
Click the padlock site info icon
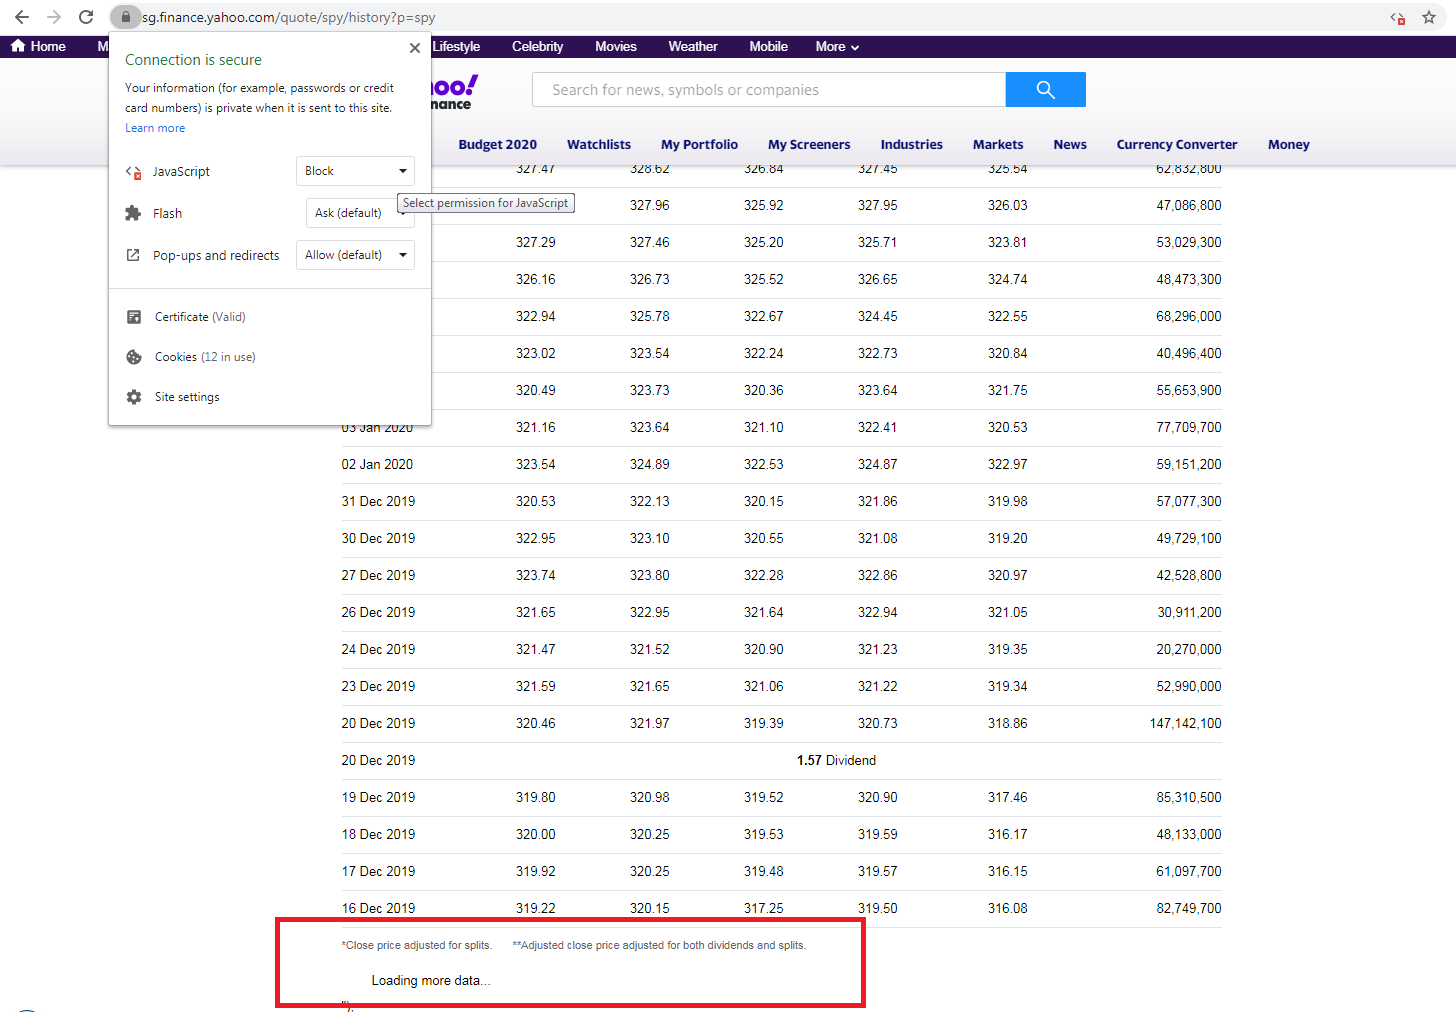(125, 17)
